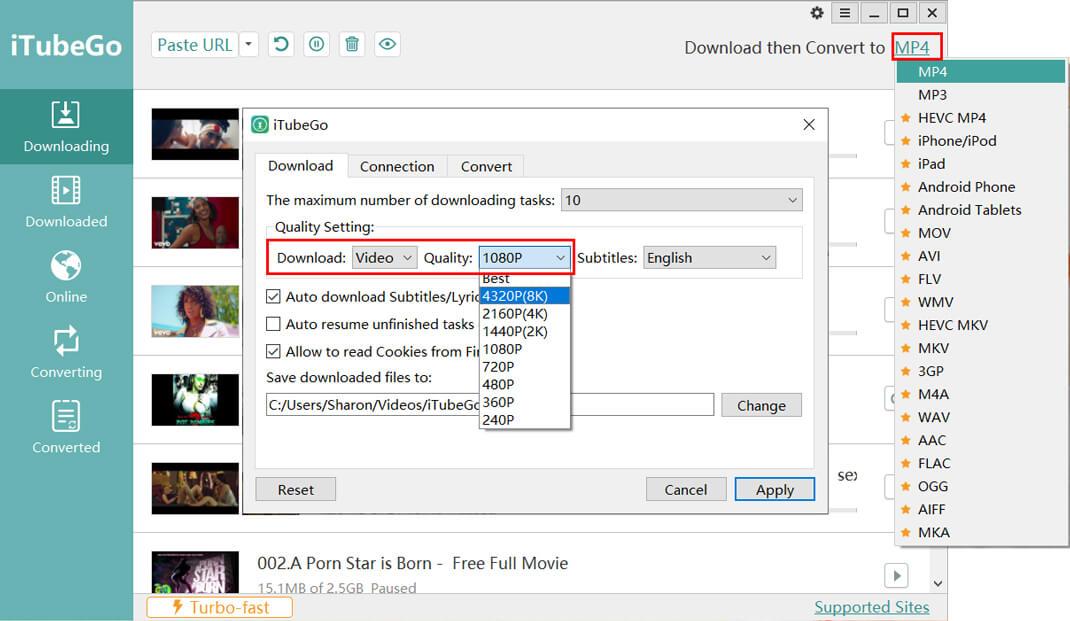Choose AVI format option
Screen dimensions: 1070x621
coord(981,256)
